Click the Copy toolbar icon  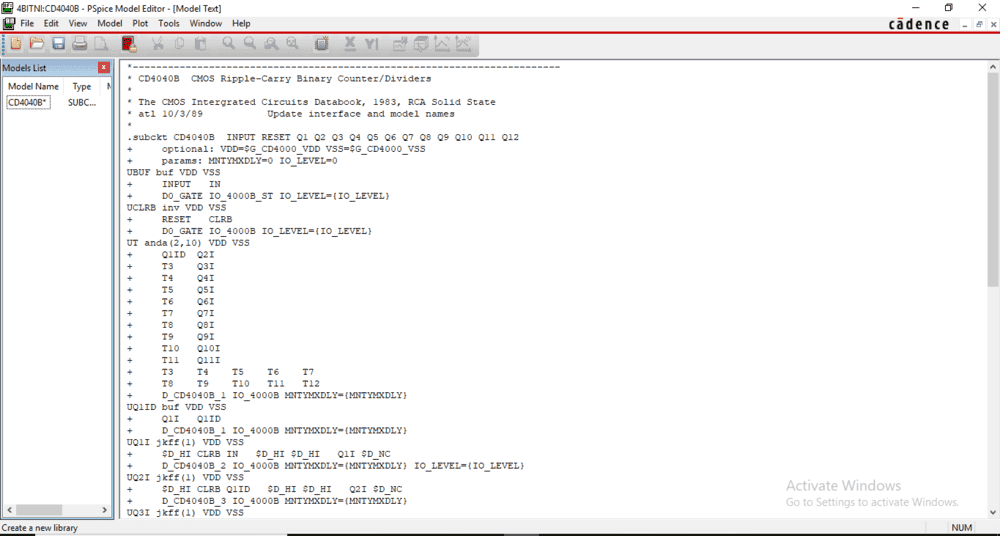[179, 43]
